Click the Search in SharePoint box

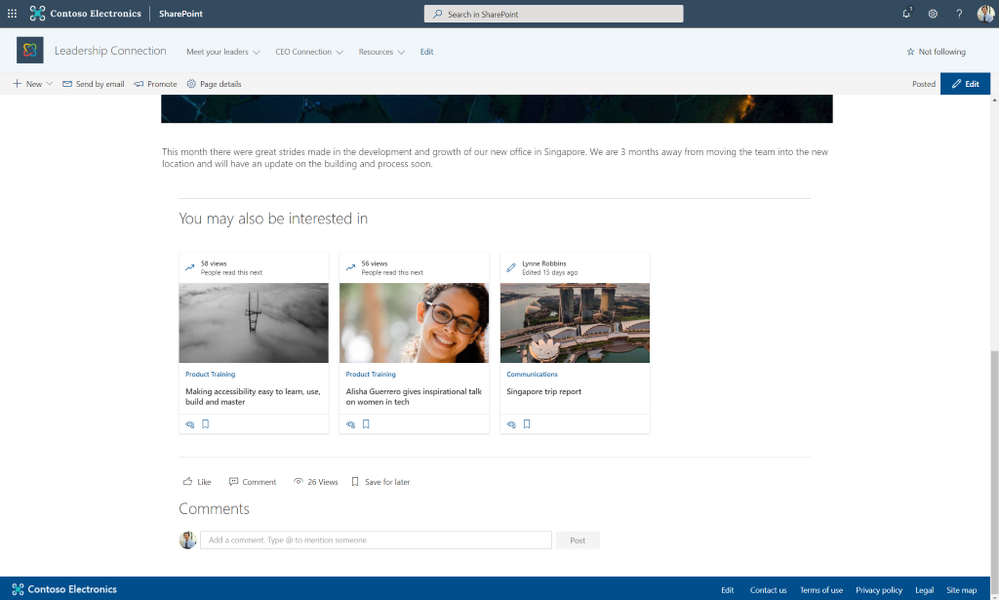tap(554, 13)
